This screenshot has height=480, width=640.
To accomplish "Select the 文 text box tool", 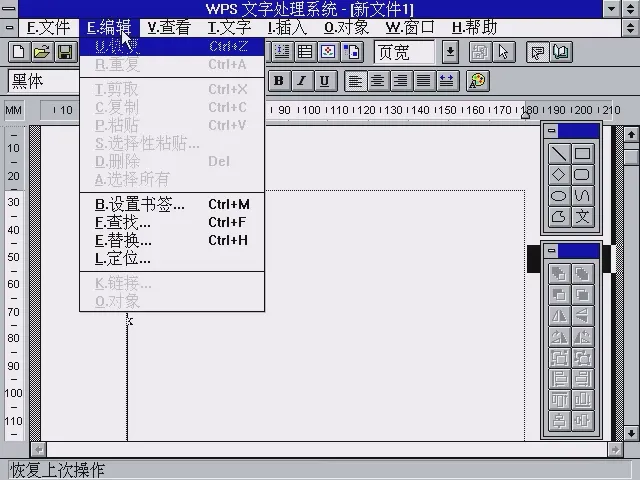I will tap(582, 217).
